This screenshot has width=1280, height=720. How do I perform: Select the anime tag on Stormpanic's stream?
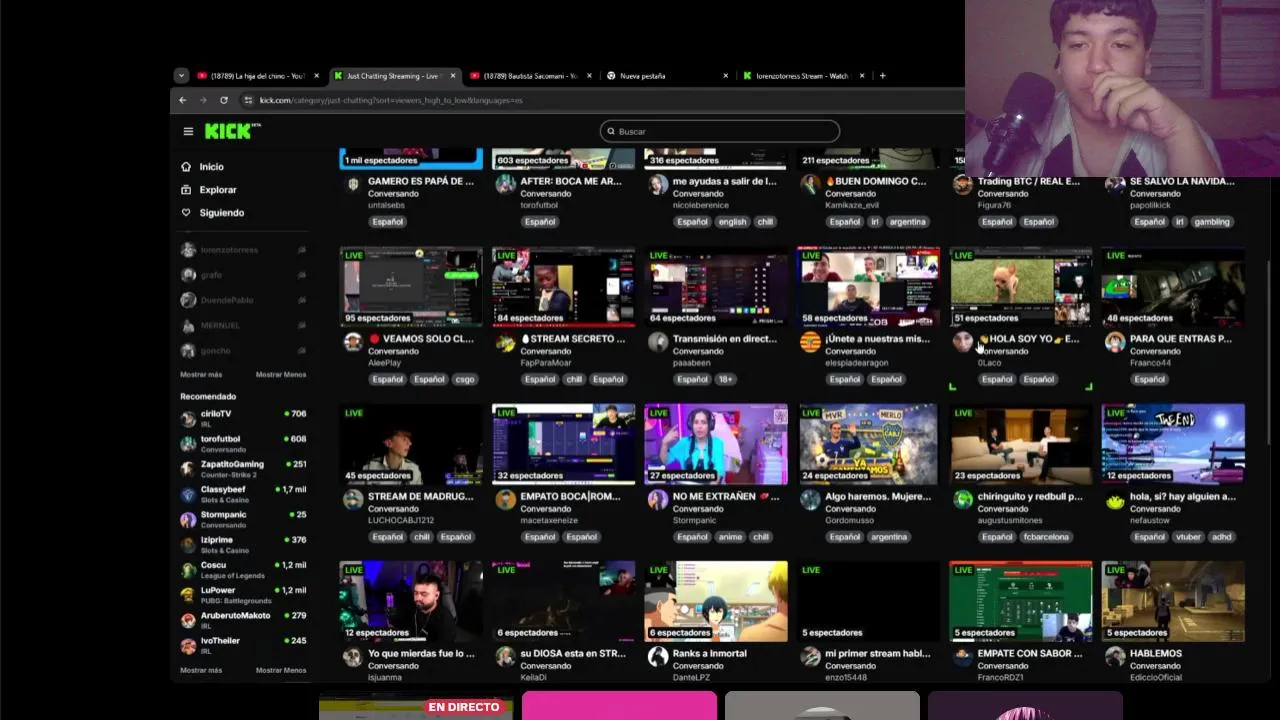click(x=730, y=537)
